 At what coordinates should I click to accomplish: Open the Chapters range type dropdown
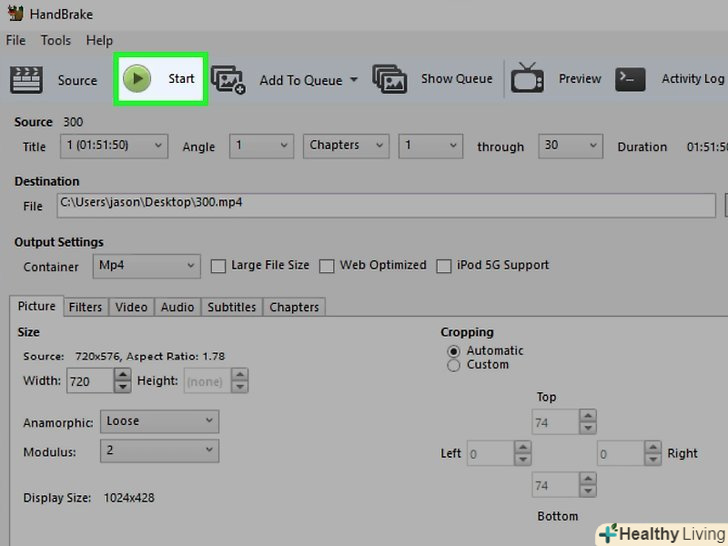coord(346,146)
